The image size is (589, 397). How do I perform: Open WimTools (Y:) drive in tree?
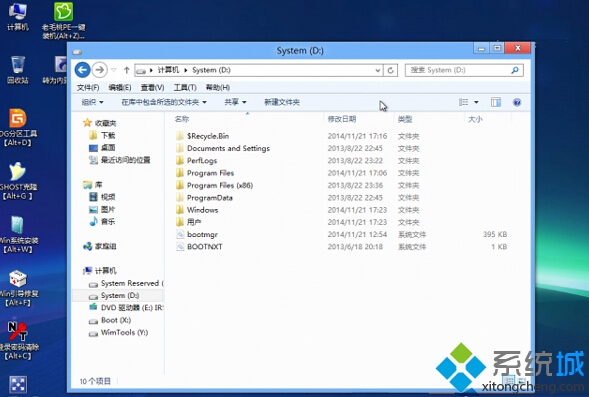point(124,333)
